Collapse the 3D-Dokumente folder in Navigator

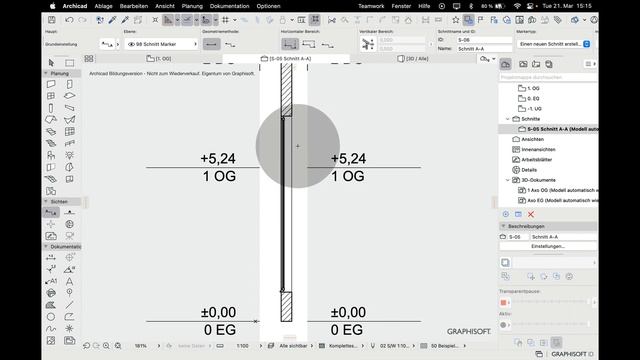508,180
